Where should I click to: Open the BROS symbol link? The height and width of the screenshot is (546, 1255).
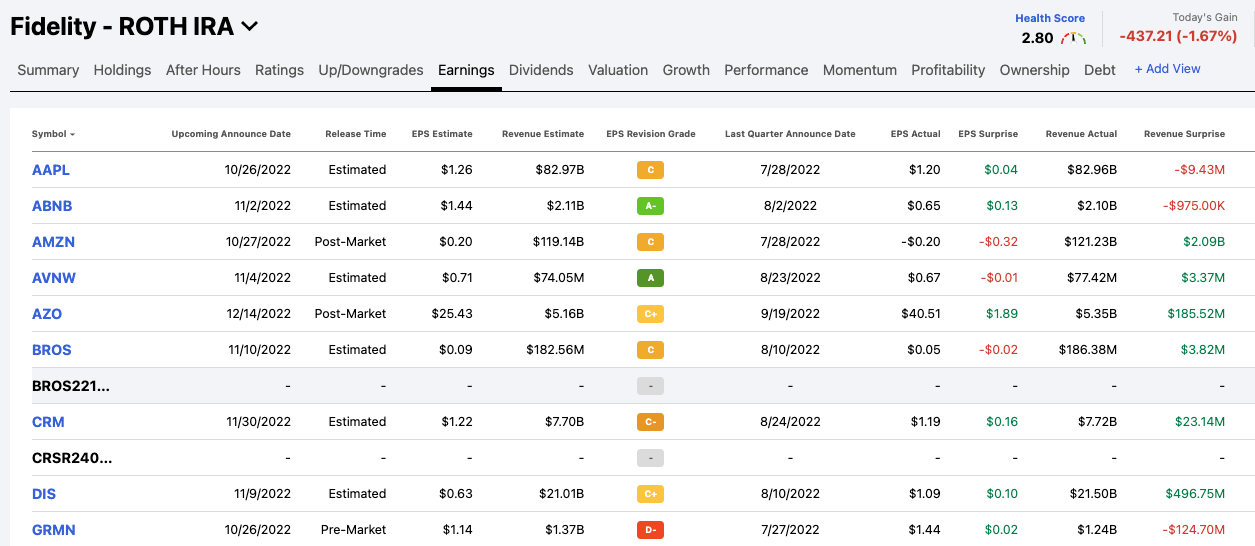pos(52,350)
